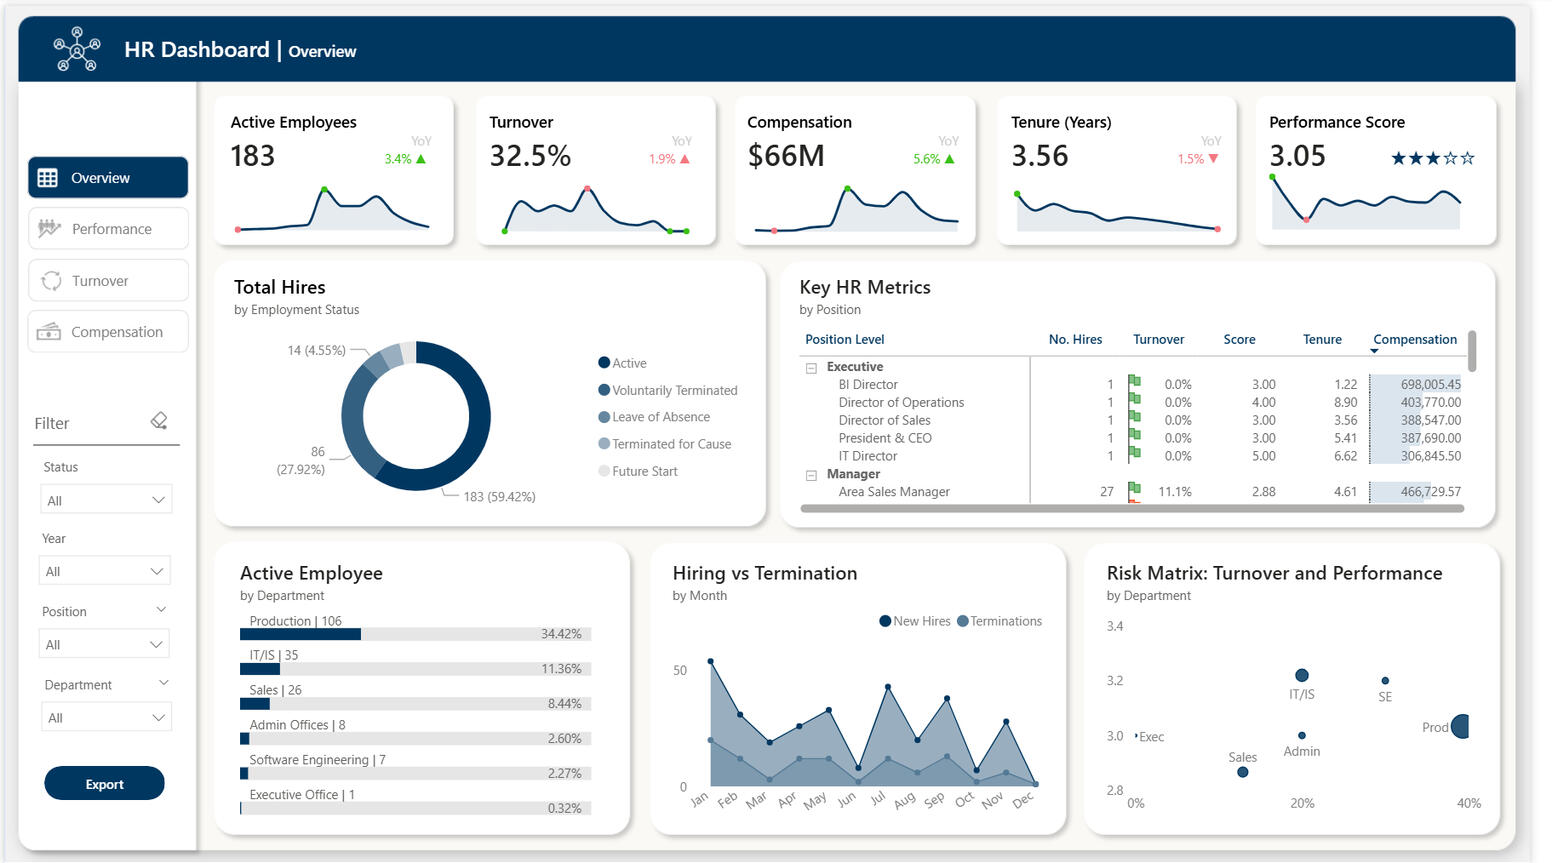Sort table by Compensation column header
The image size is (1552, 863).
[x=1414, y=340]
